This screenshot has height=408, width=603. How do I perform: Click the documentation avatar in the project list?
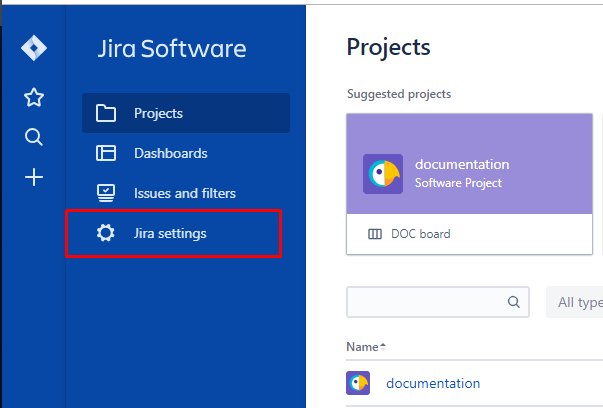click(358, 383)
